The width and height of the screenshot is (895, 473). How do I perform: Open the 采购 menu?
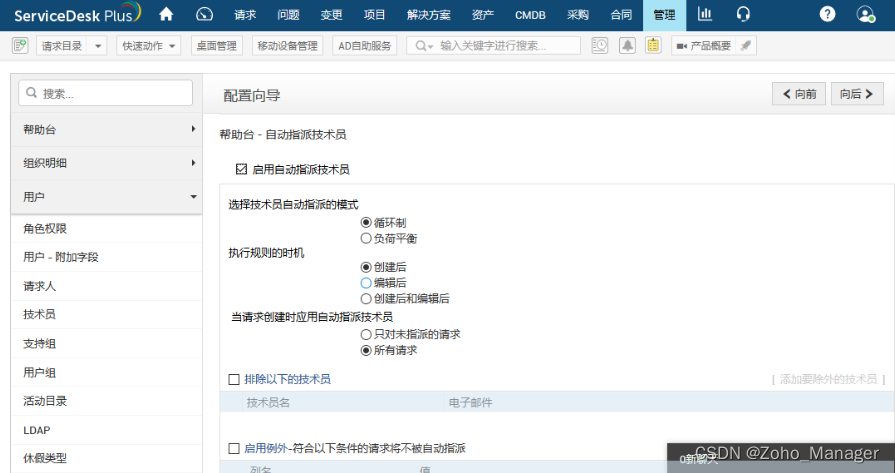[x=578, y=15]
